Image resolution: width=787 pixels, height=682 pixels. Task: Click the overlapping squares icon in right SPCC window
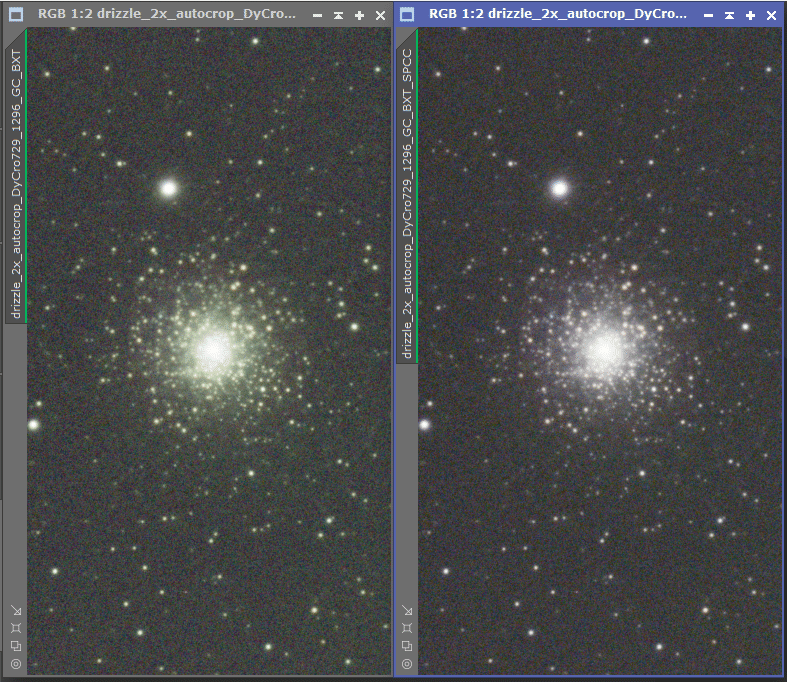(407, 646)
